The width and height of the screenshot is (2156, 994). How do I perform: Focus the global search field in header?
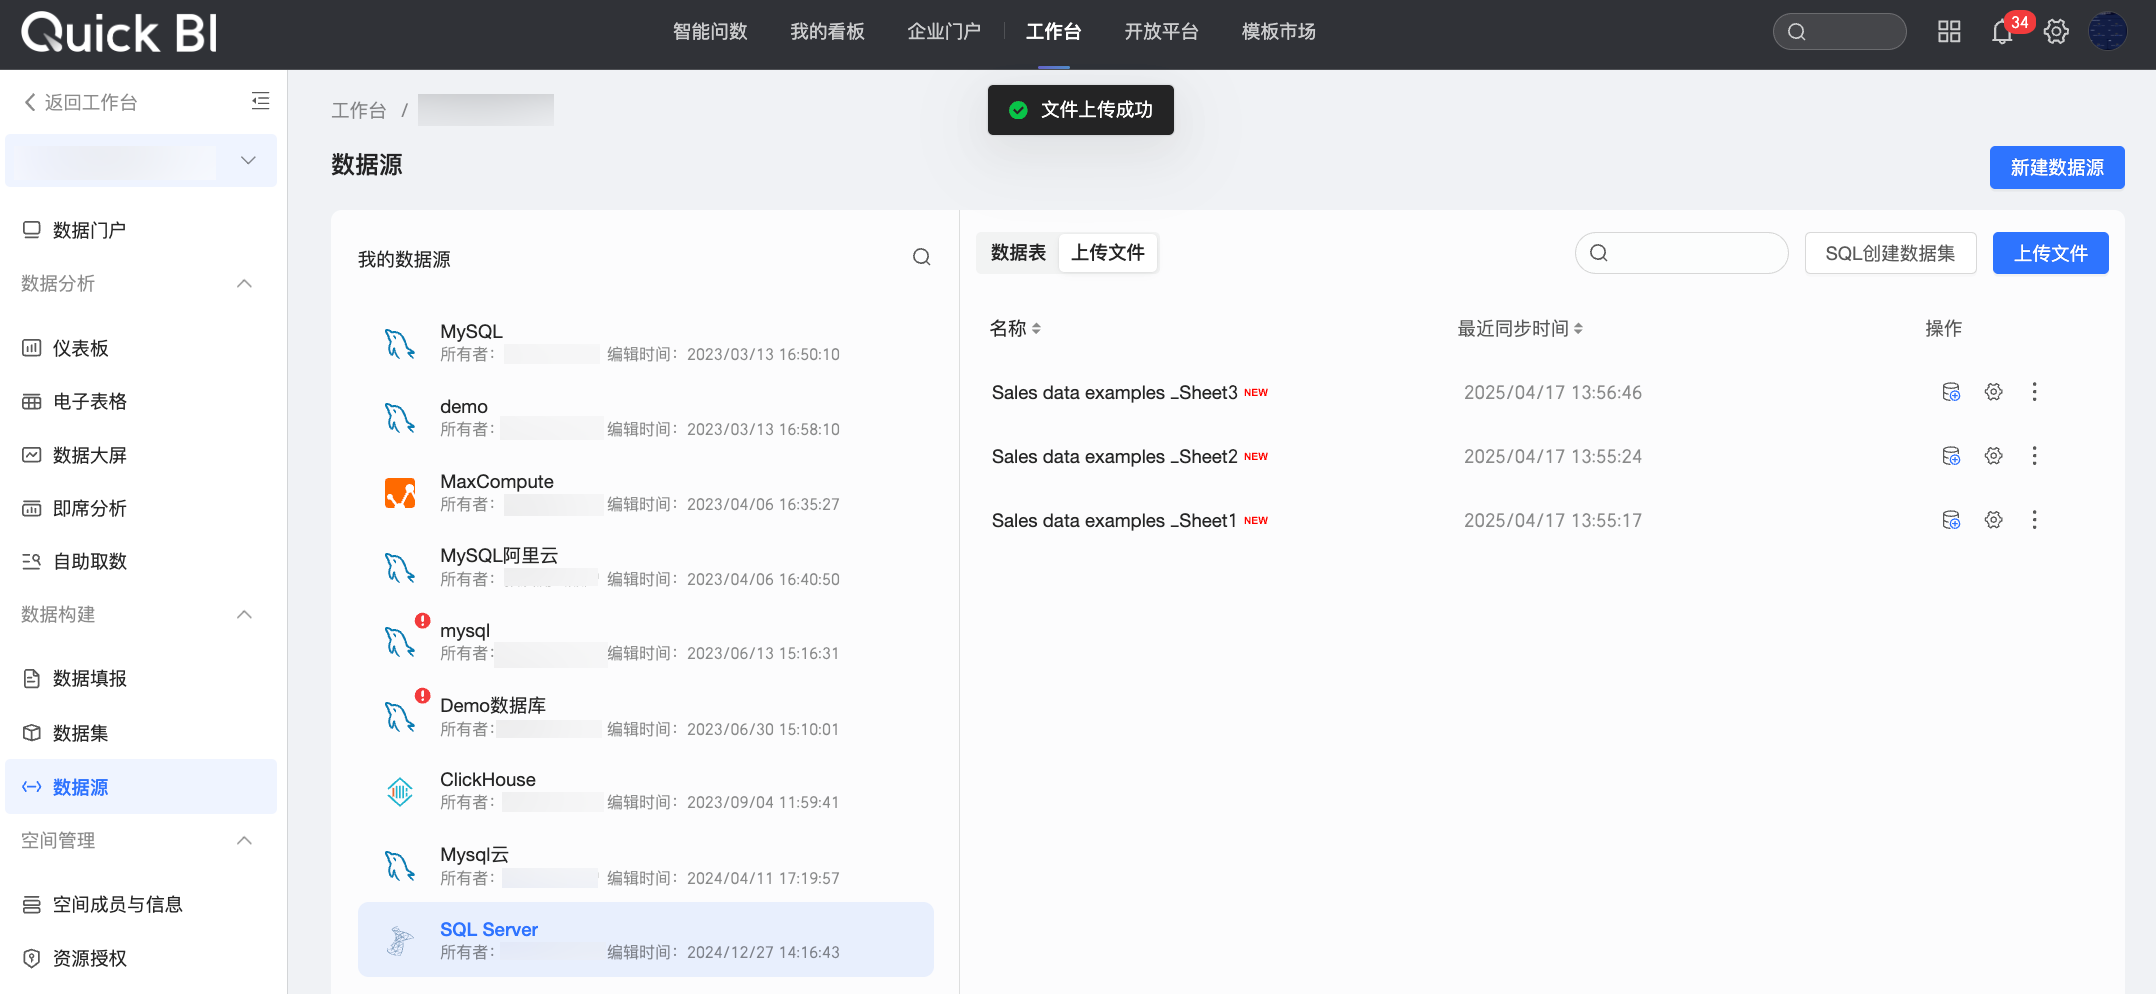tap(1839, 32)
